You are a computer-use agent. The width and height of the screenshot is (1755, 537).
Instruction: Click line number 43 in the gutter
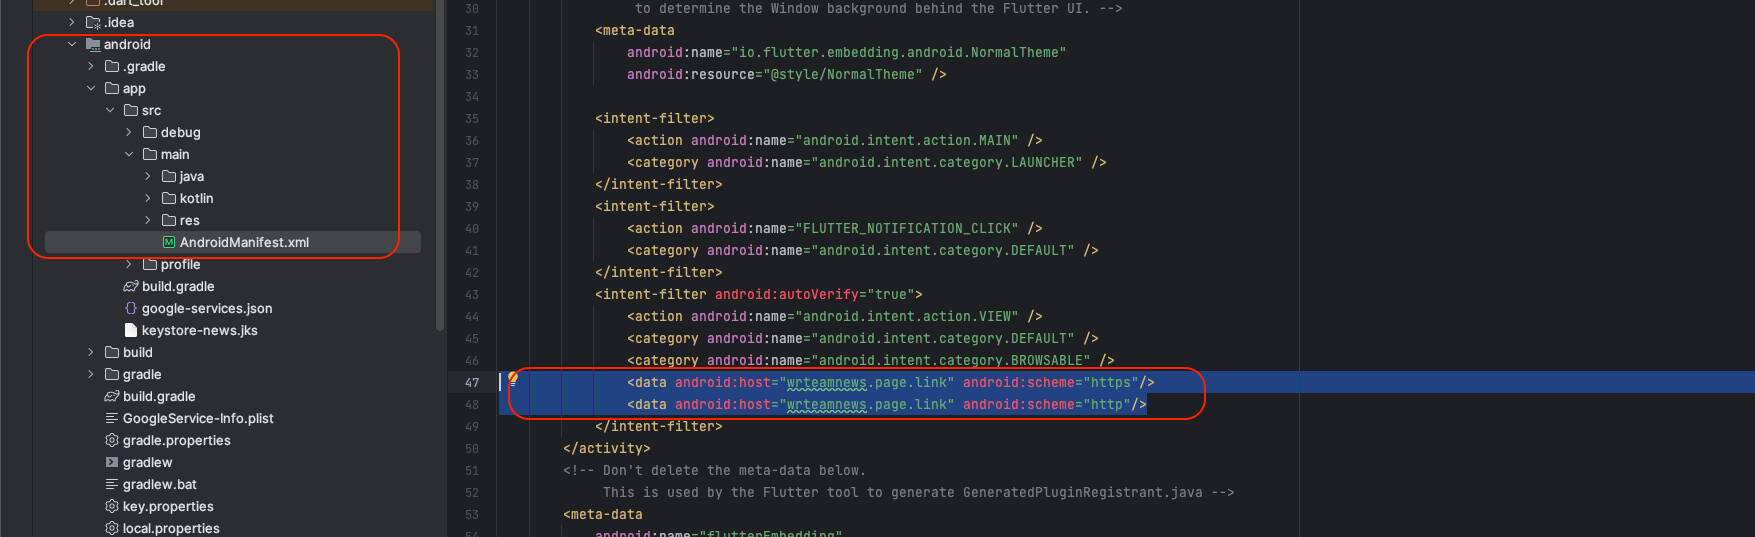[x=472, y=295]
